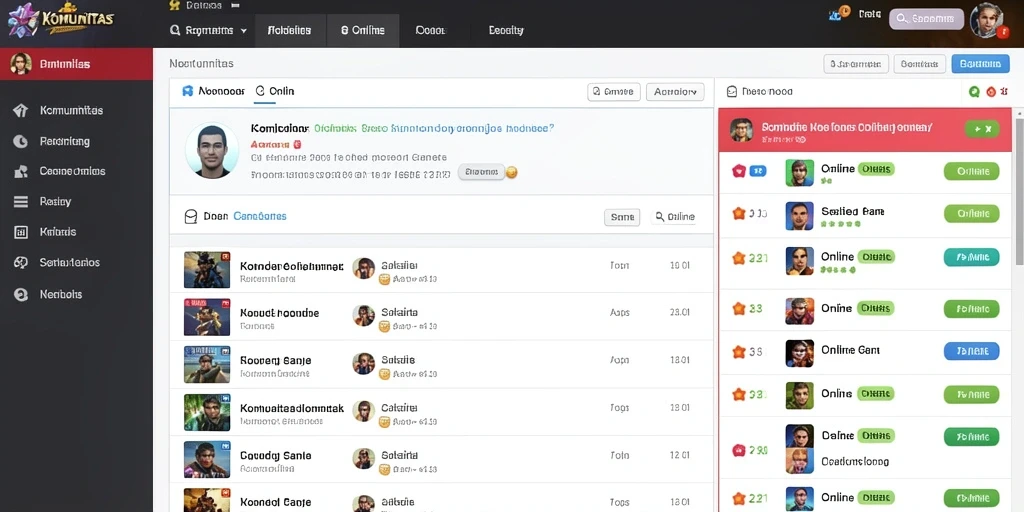Open the game thumbnail in the 12 01 row
The image size is (1024, 512).
(x=207, y=459)
